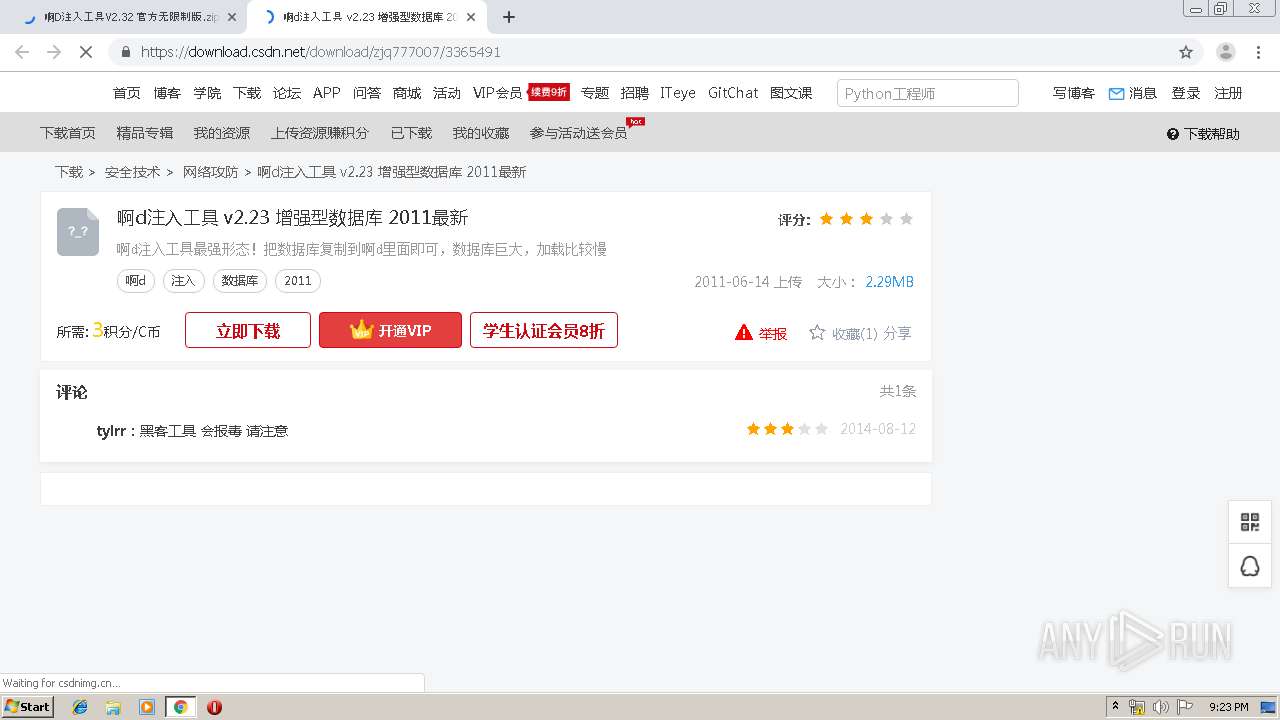Click 登录 link
Image resolution: width=1280 pixels, height=720 pixels.
pyautogui.click(x=1186, y=93)
